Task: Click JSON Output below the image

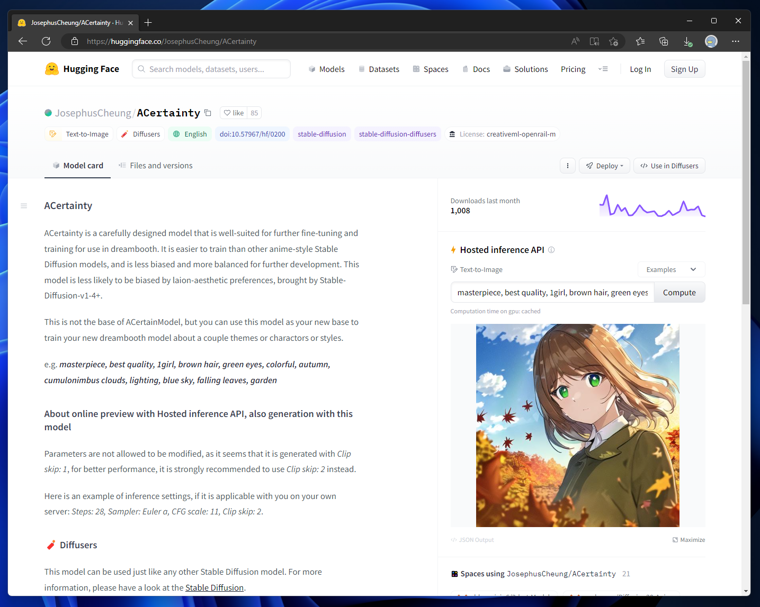Action: [472, 540]
